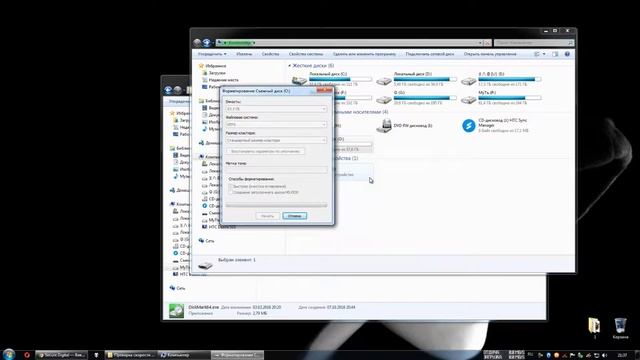Click the refresh icon beside the address bar
The height and width of the screenshot is (360, 640).
[487, 42]
